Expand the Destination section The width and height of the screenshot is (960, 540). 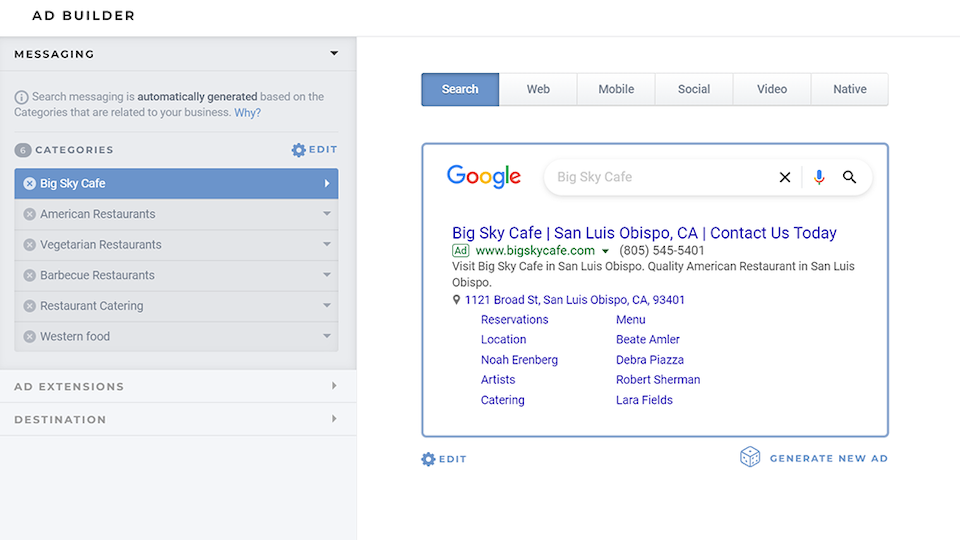(334, 419)
